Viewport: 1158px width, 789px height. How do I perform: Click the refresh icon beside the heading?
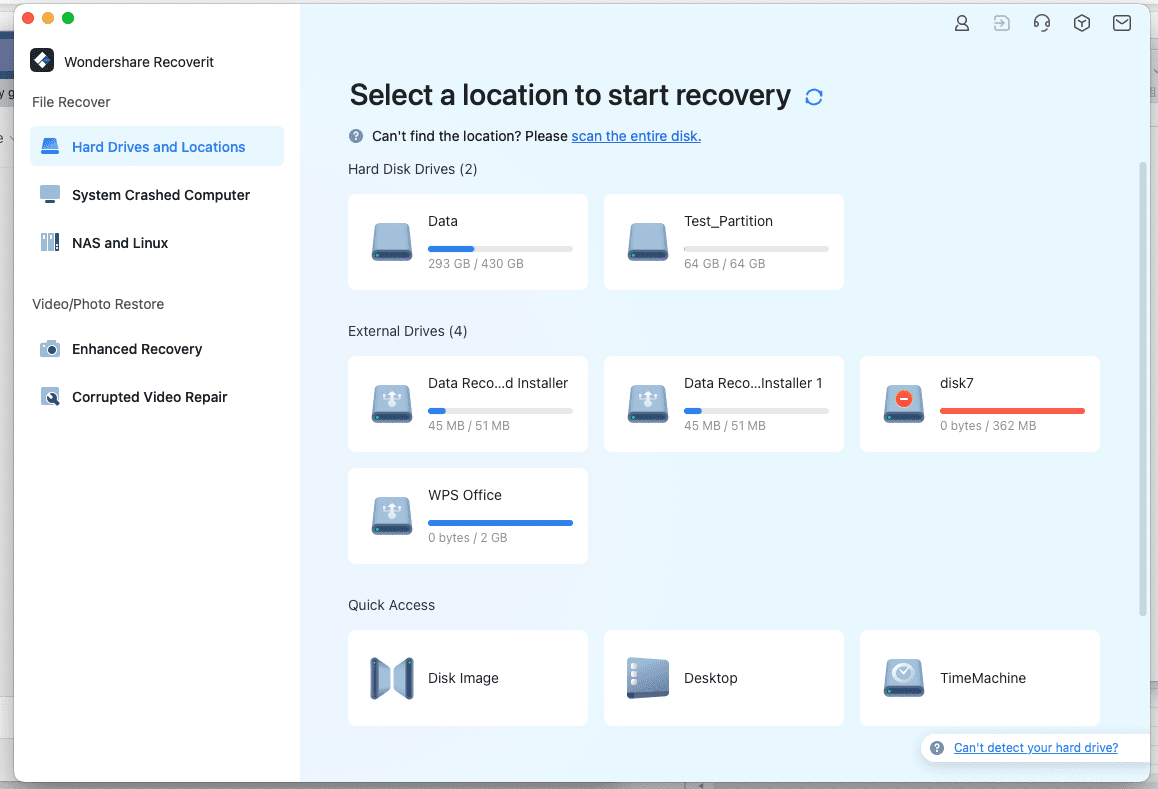814,97
